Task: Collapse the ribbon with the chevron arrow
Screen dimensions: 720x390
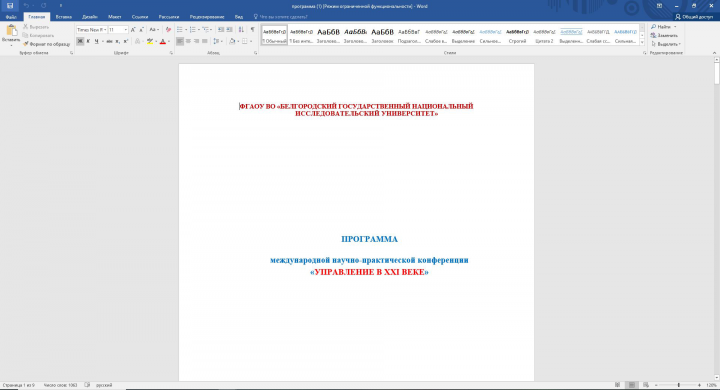Action: click(714, 53)
